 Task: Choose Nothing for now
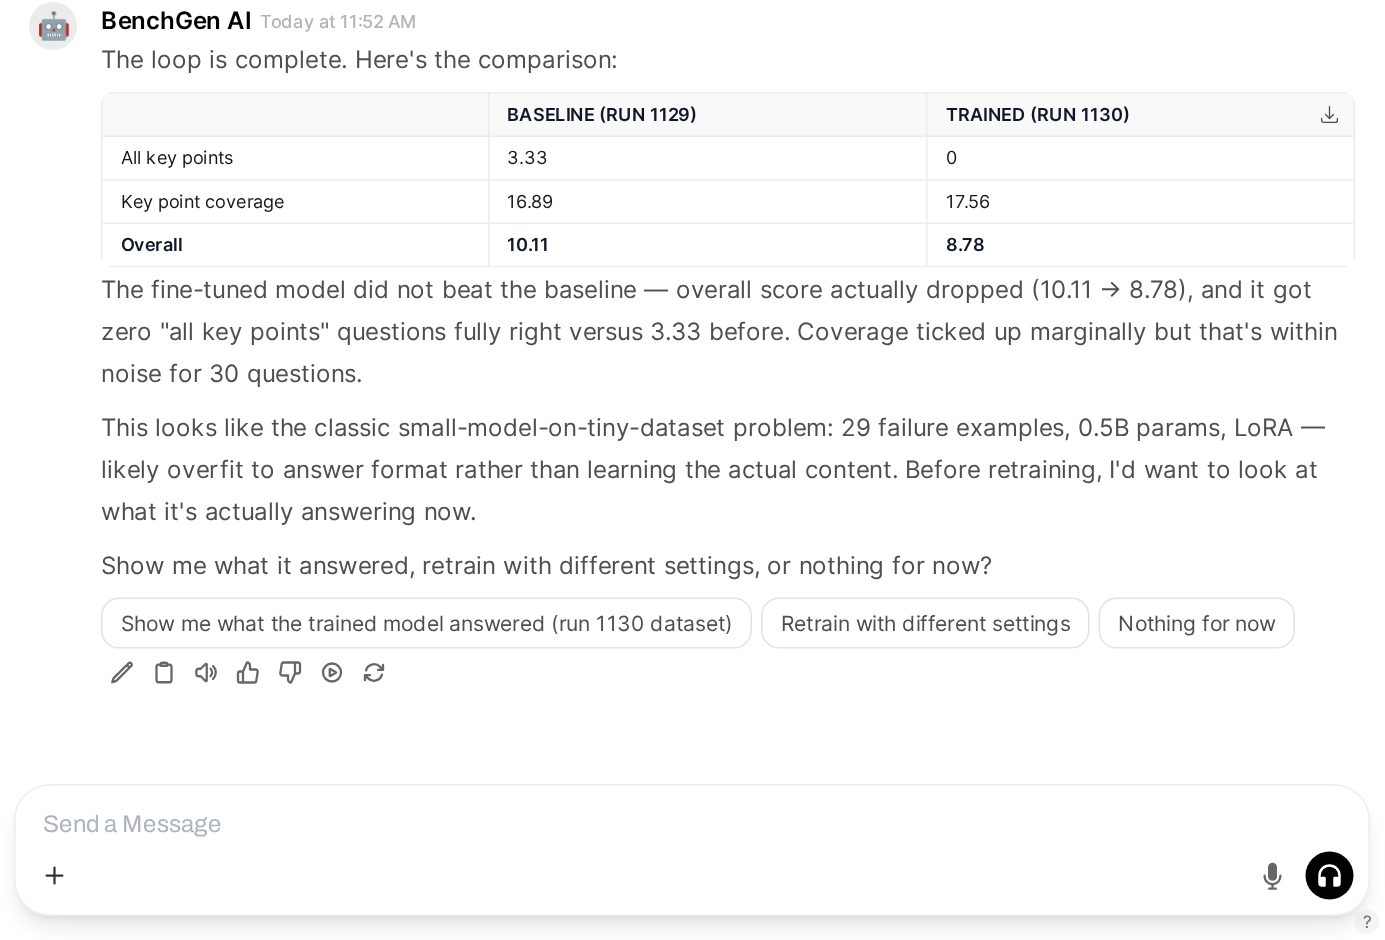point(1196,623)
